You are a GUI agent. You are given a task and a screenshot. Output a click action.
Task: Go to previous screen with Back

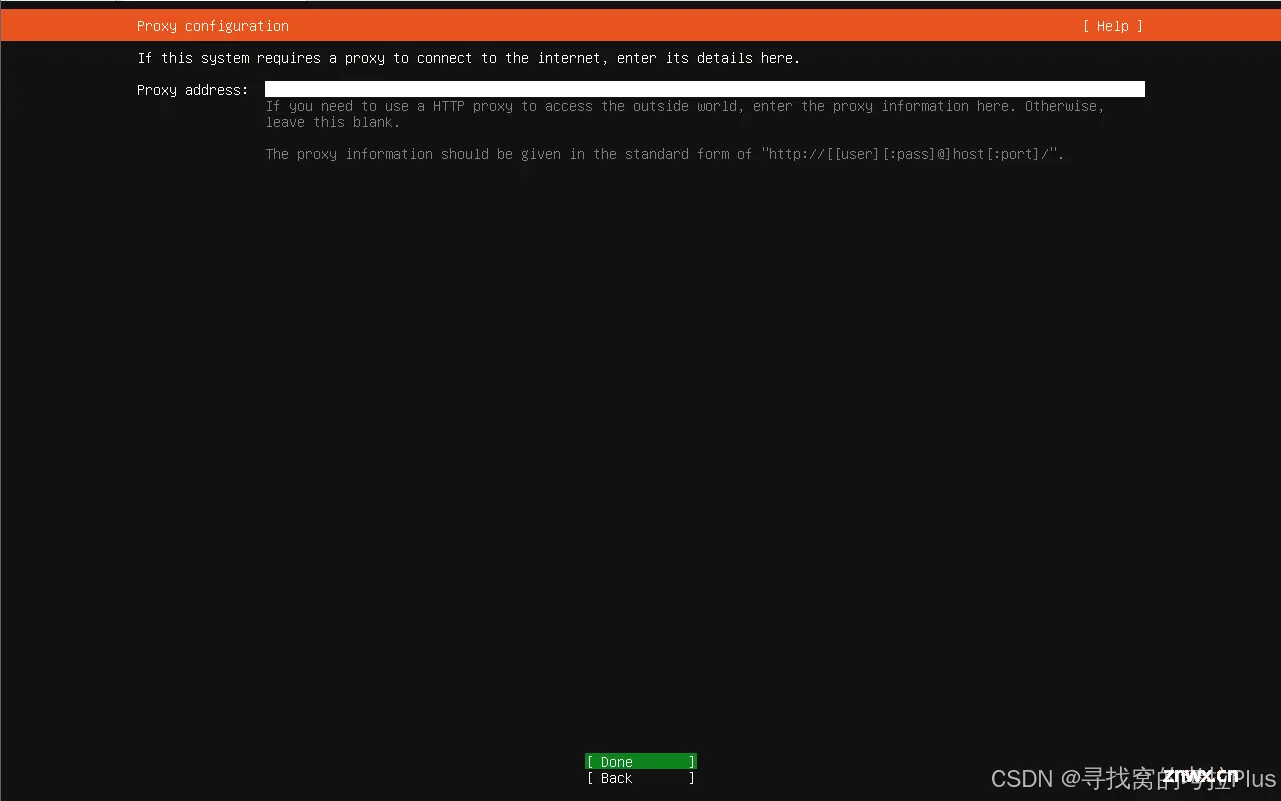[640, 778]
